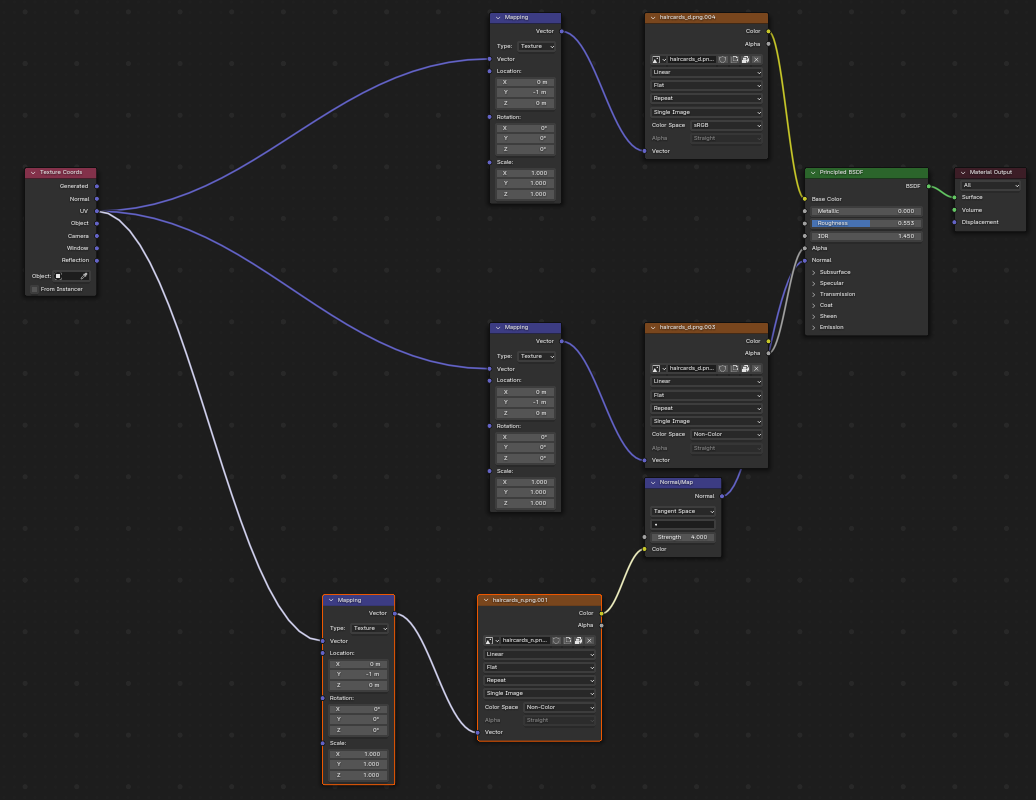Expand the Emission panel in Principled BSDF

(814, 327)
